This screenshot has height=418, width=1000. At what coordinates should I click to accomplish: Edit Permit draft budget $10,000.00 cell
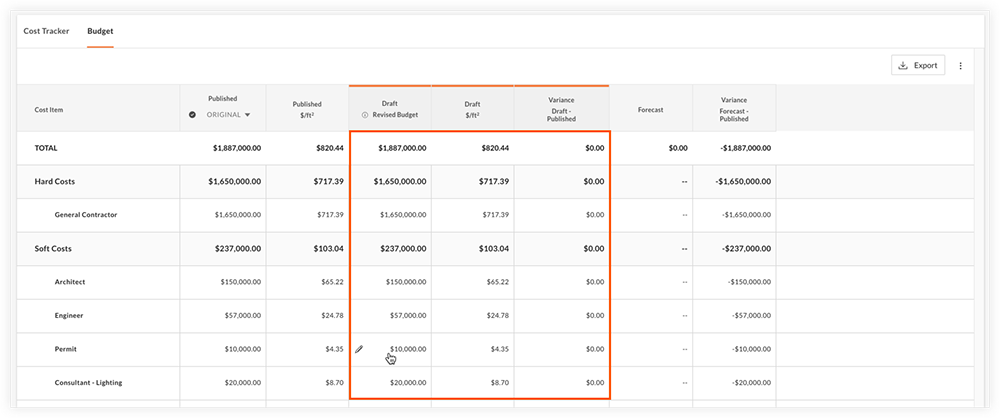[x=390, y=350]
